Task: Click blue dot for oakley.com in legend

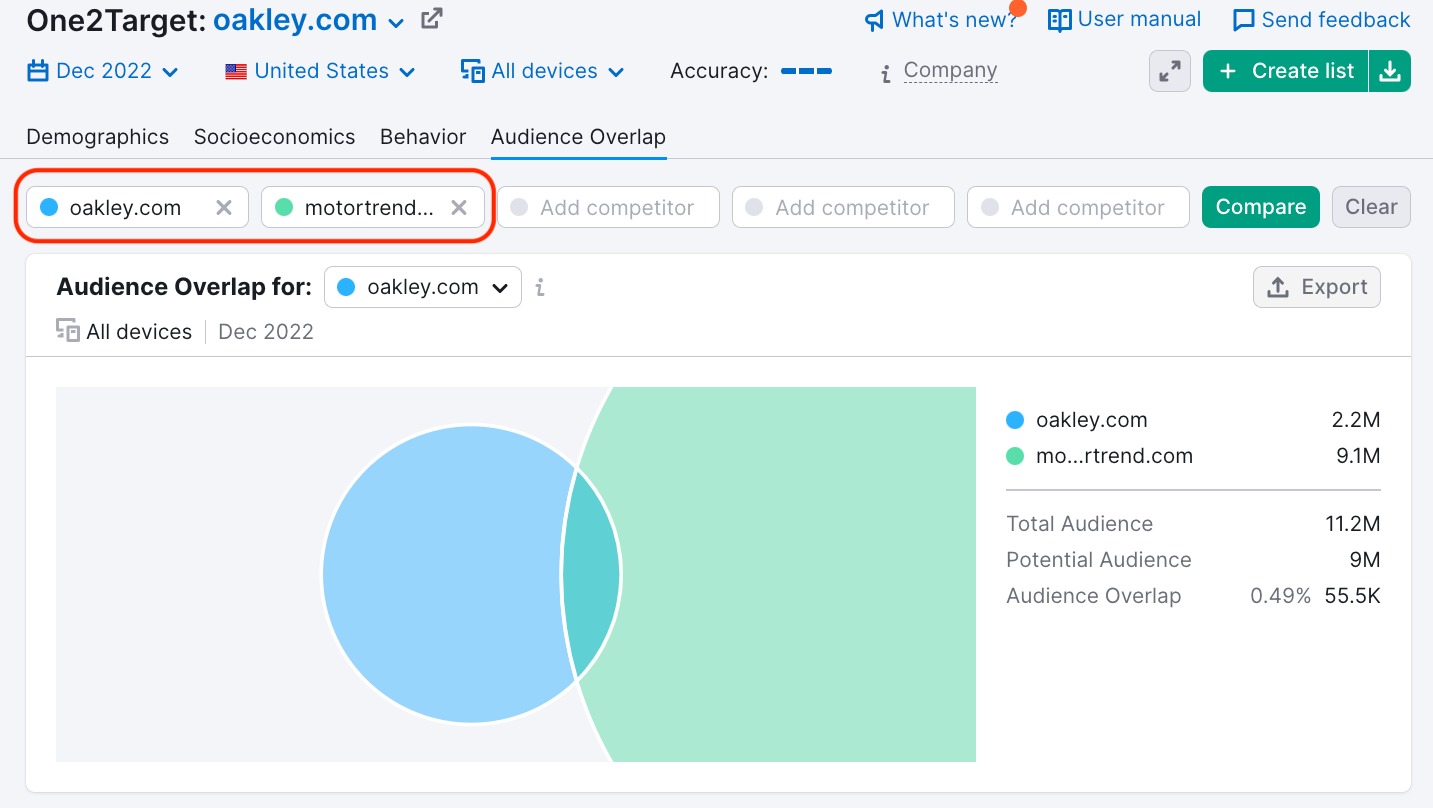Action: click(1015, 420)
